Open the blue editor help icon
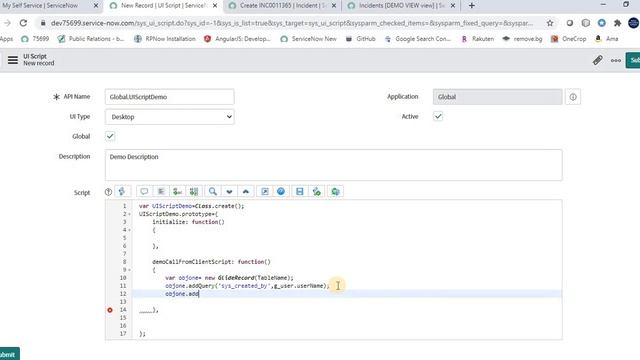The height and width of the screenshot is (360, 640). (281, 191)
